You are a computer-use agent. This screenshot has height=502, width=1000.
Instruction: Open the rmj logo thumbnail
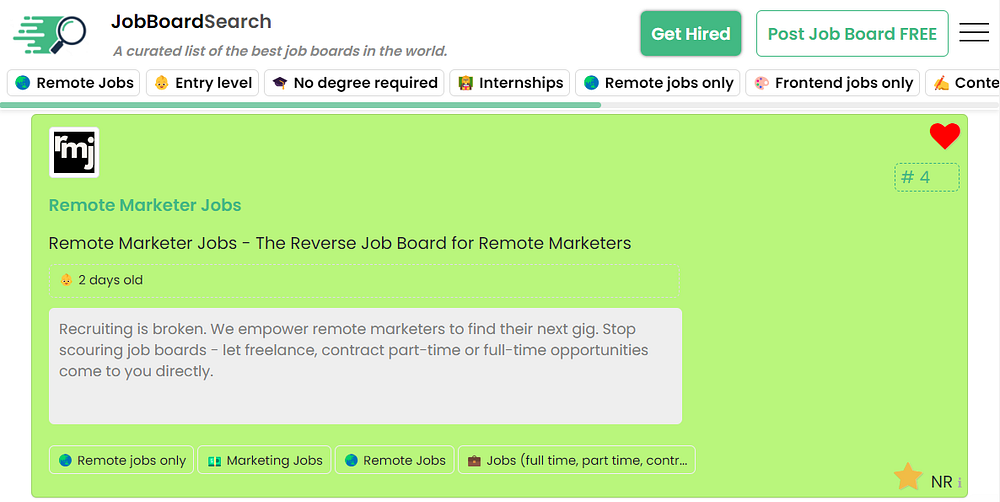74,153
